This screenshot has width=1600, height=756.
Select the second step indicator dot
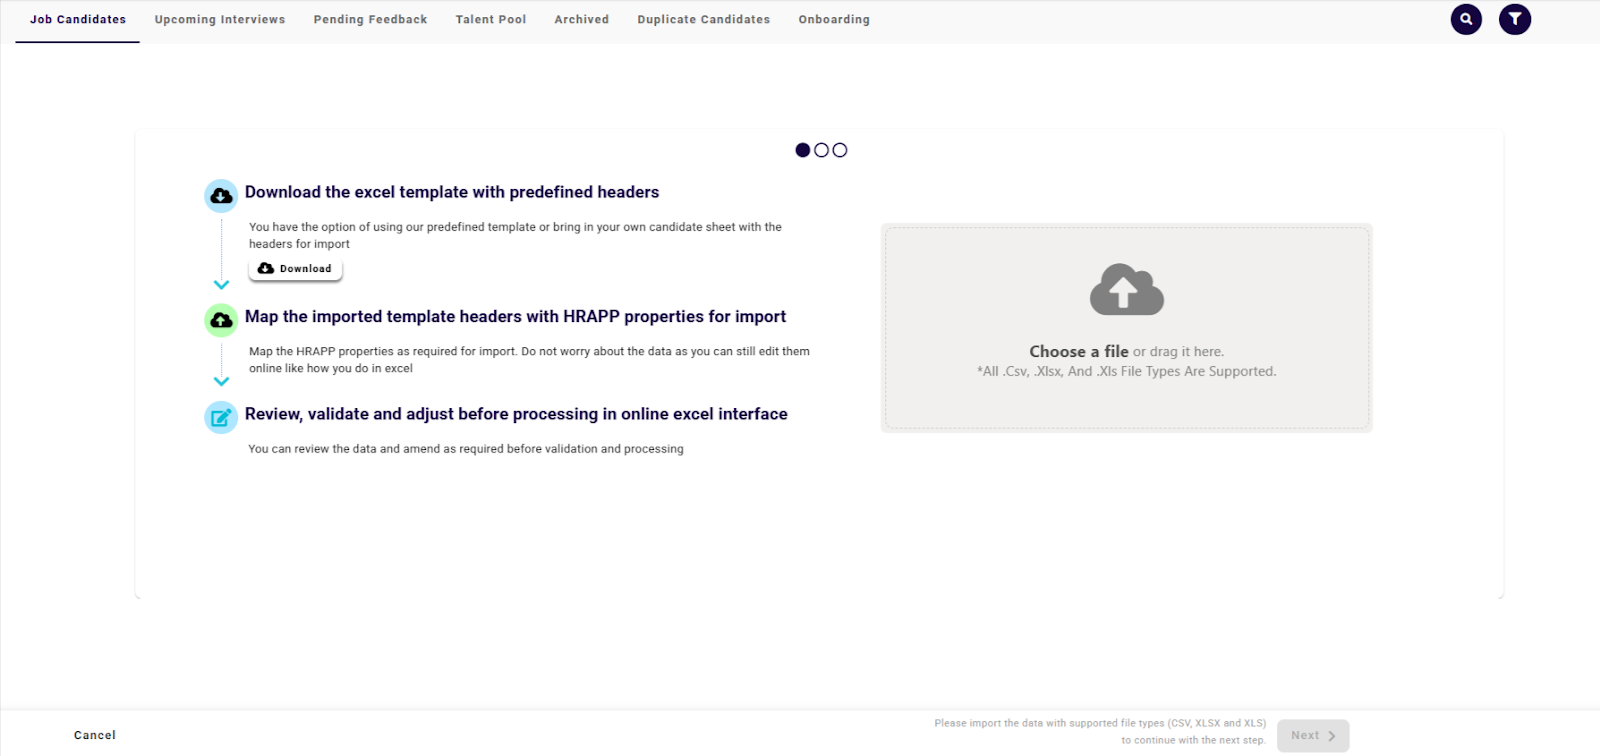click(821, 150)
